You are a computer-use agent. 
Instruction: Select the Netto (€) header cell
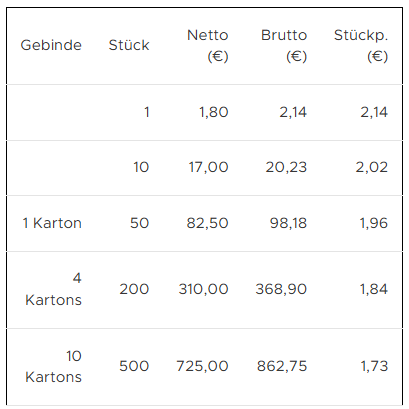click(208, 45)
